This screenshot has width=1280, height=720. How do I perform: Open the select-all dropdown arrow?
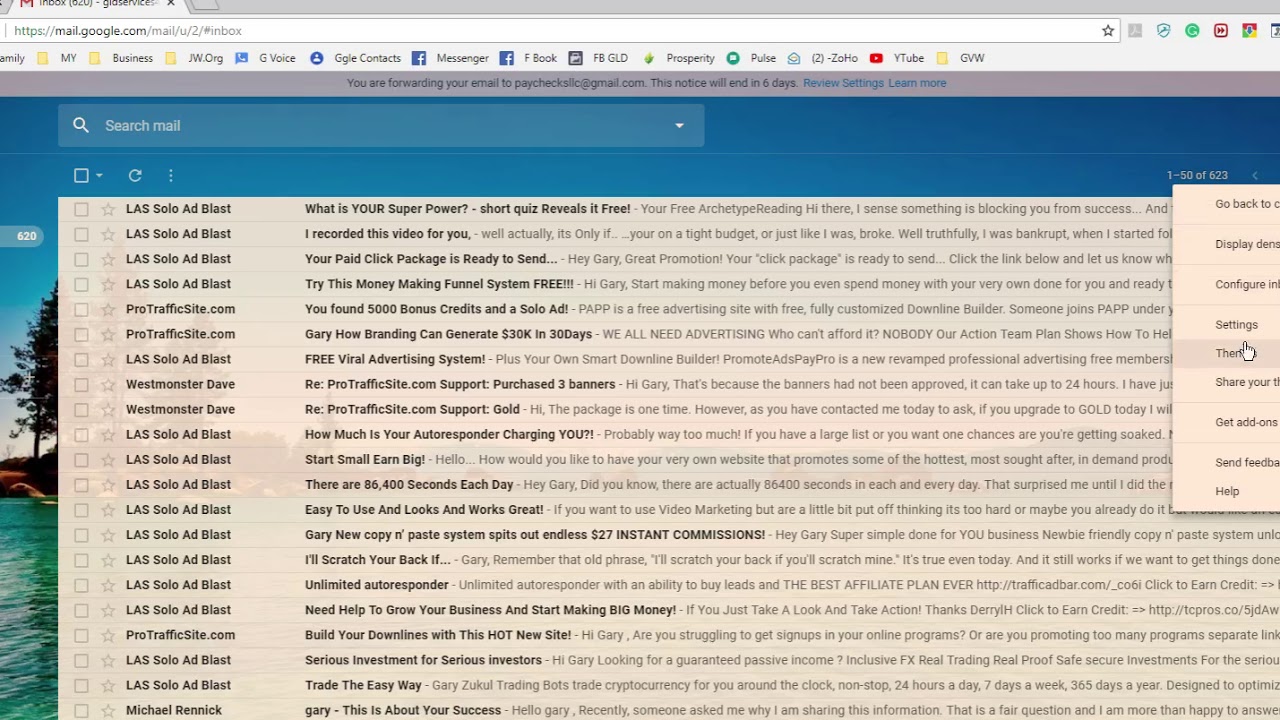99,176
